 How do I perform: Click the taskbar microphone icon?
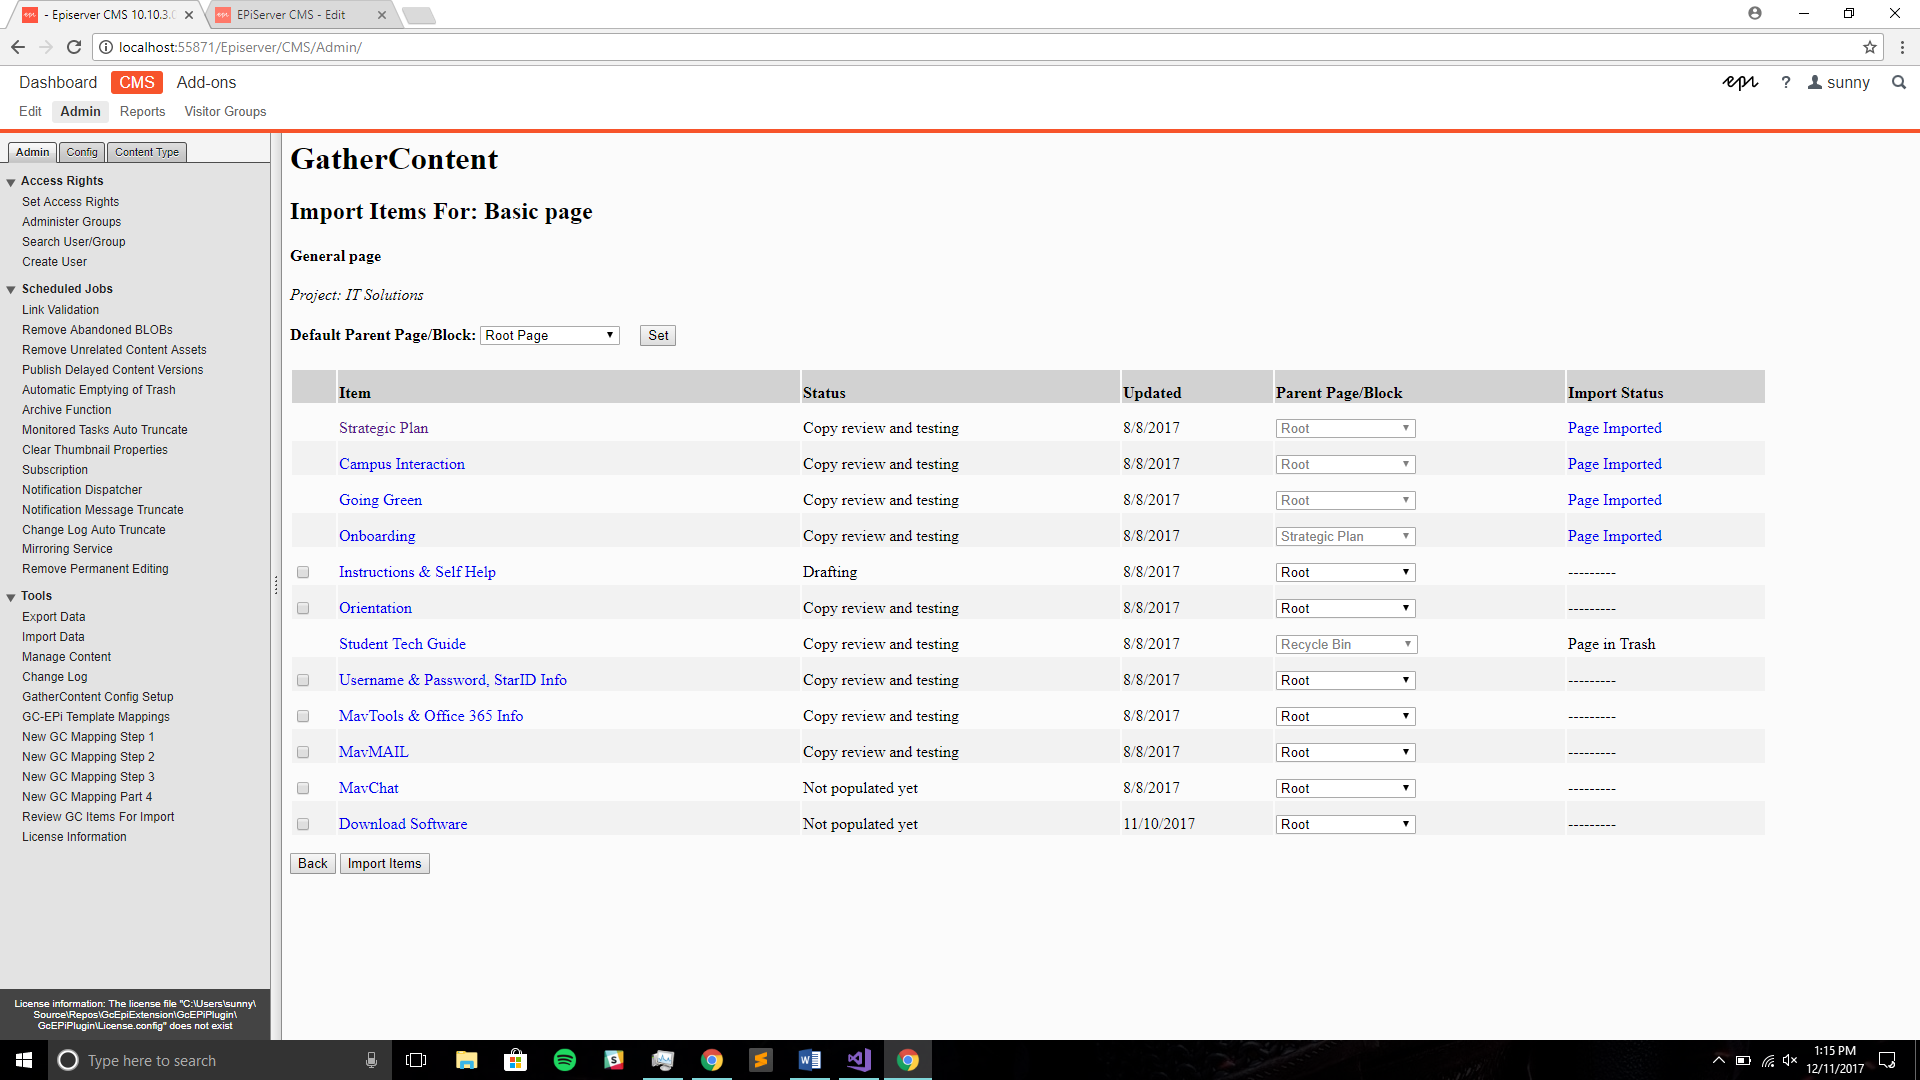click(371, 1060)
